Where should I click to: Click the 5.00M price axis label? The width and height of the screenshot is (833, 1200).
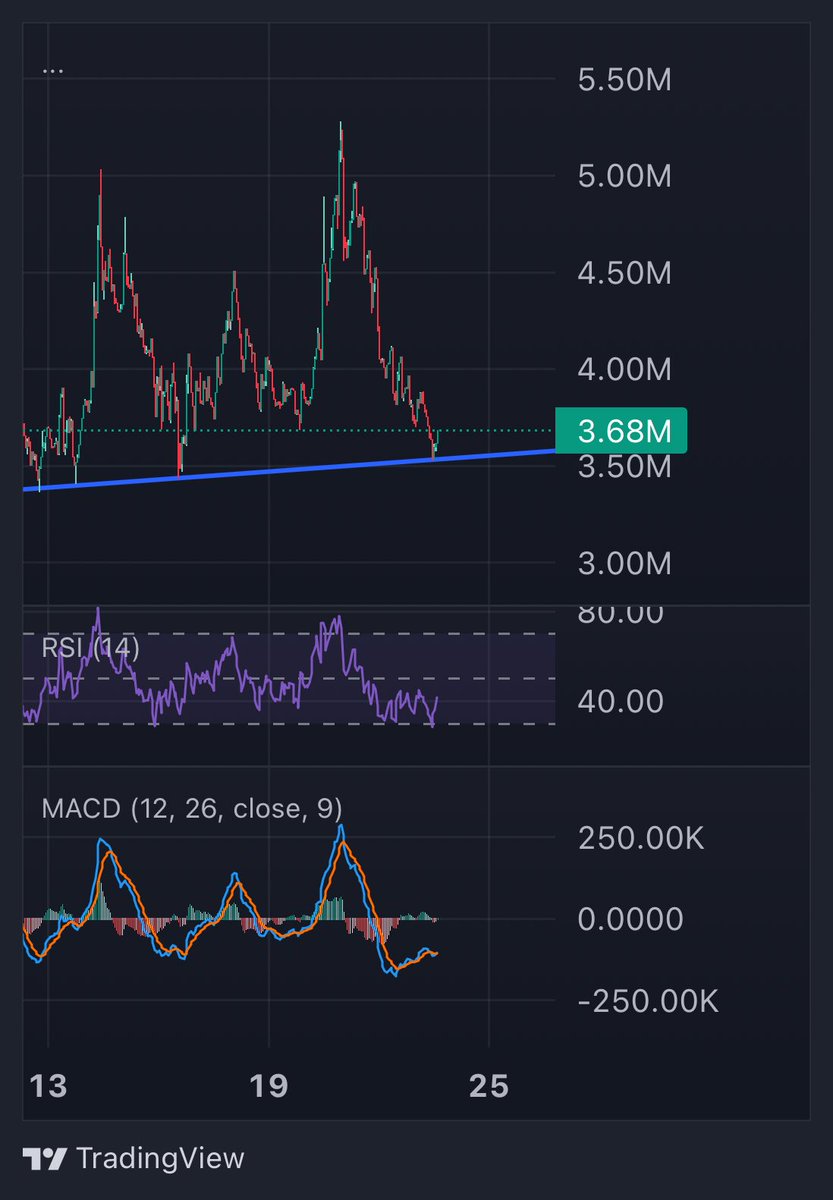tap(625, 177)
